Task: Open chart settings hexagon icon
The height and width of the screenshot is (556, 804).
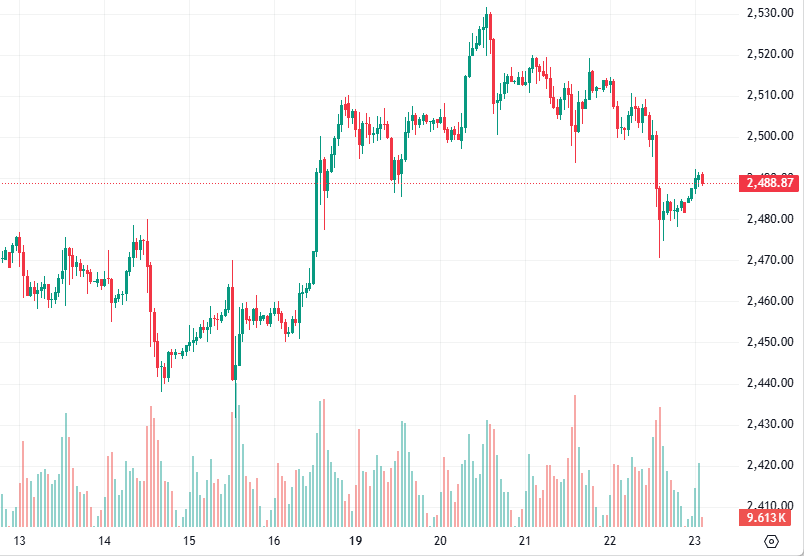Action: [x=771, y=541]
